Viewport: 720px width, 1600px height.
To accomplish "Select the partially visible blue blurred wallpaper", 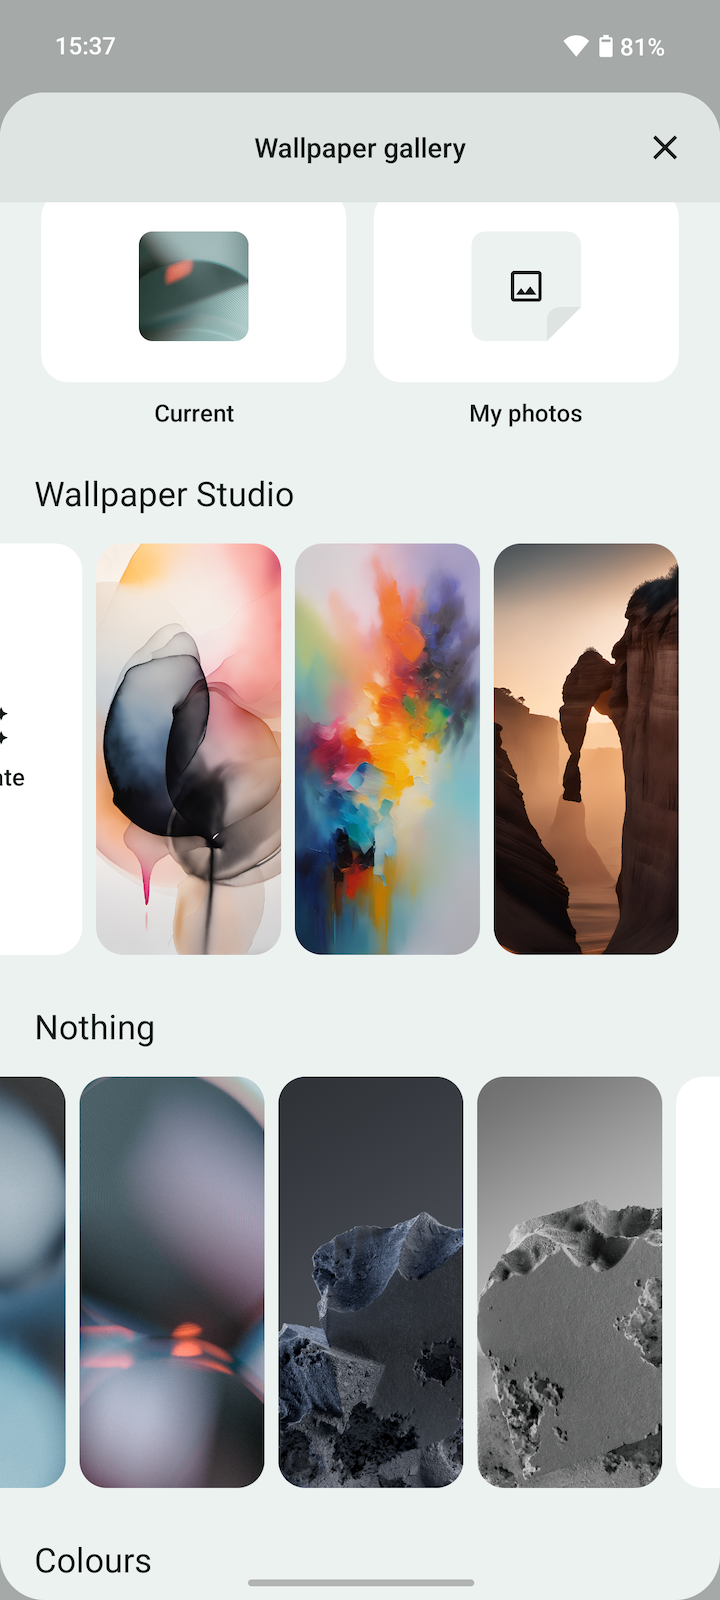I will (x=32, y=1282).
